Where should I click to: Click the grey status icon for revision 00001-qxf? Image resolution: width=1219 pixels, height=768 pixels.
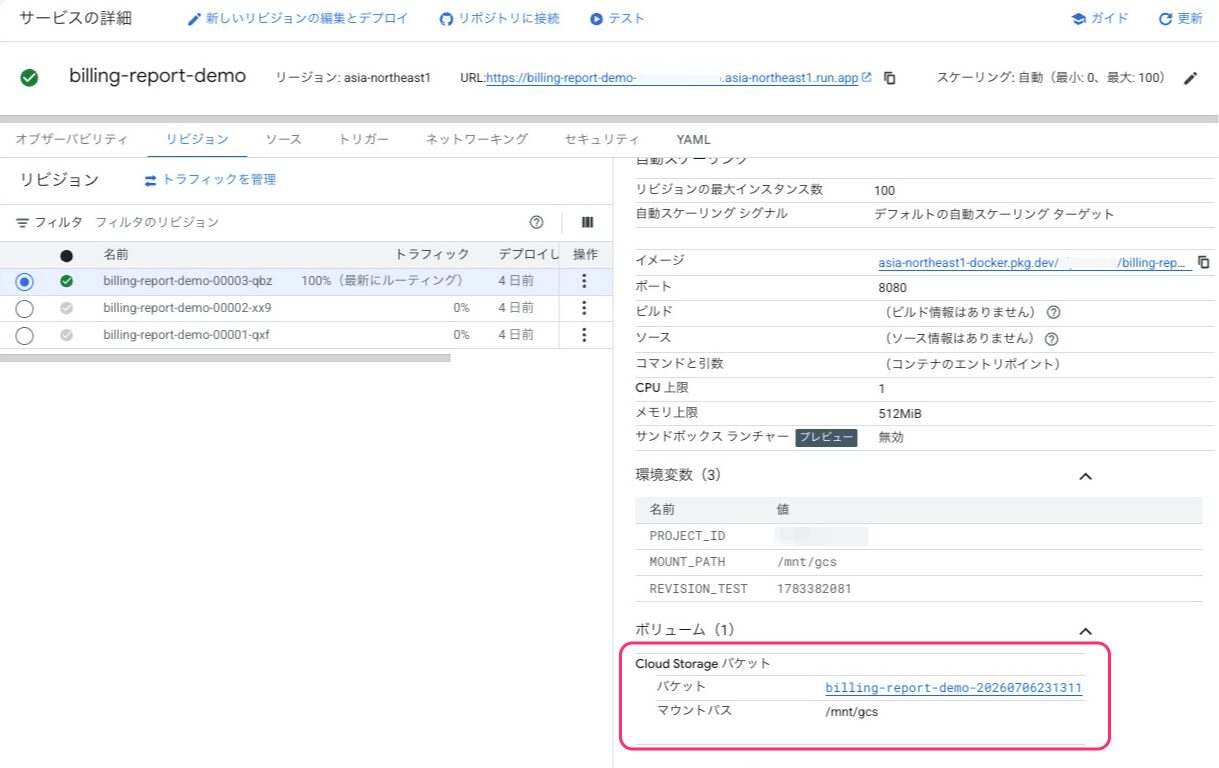pos(67,335)
